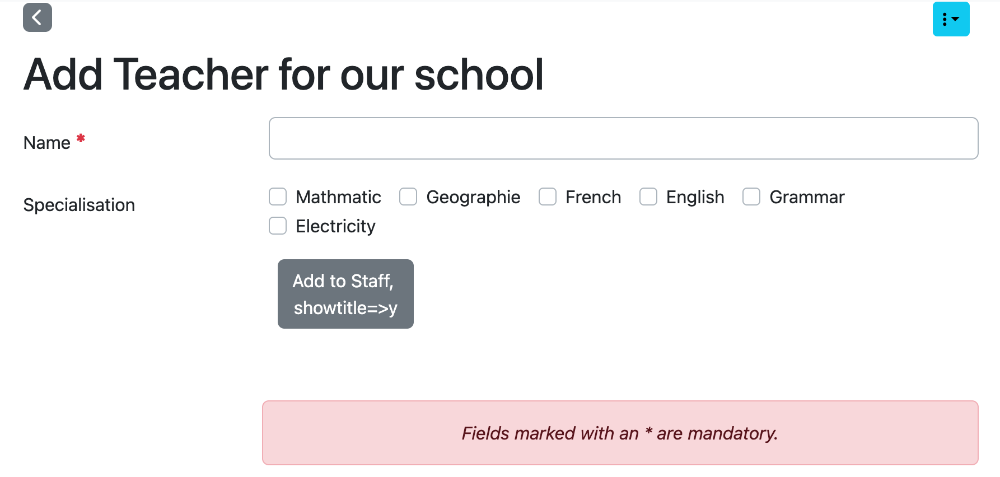Click the red mandatory asterisk beside Name
The height and width of the screenshot is (477, 1000).
(x=80, y=139)
